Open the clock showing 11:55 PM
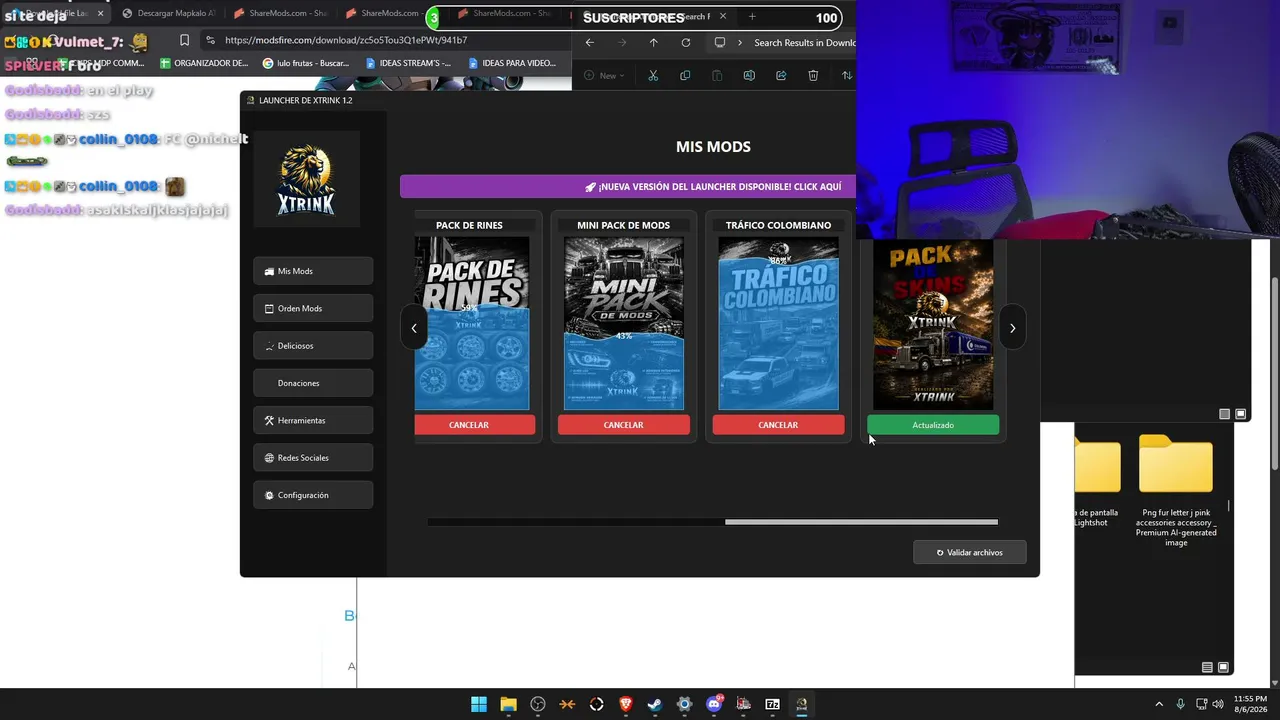 coord(1250,704)
